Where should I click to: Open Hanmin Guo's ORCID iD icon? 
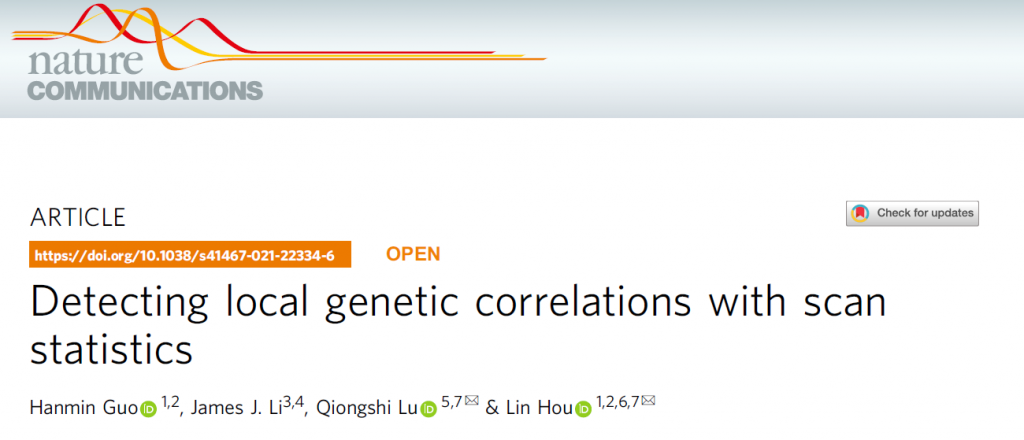click(x=148, y=408)
